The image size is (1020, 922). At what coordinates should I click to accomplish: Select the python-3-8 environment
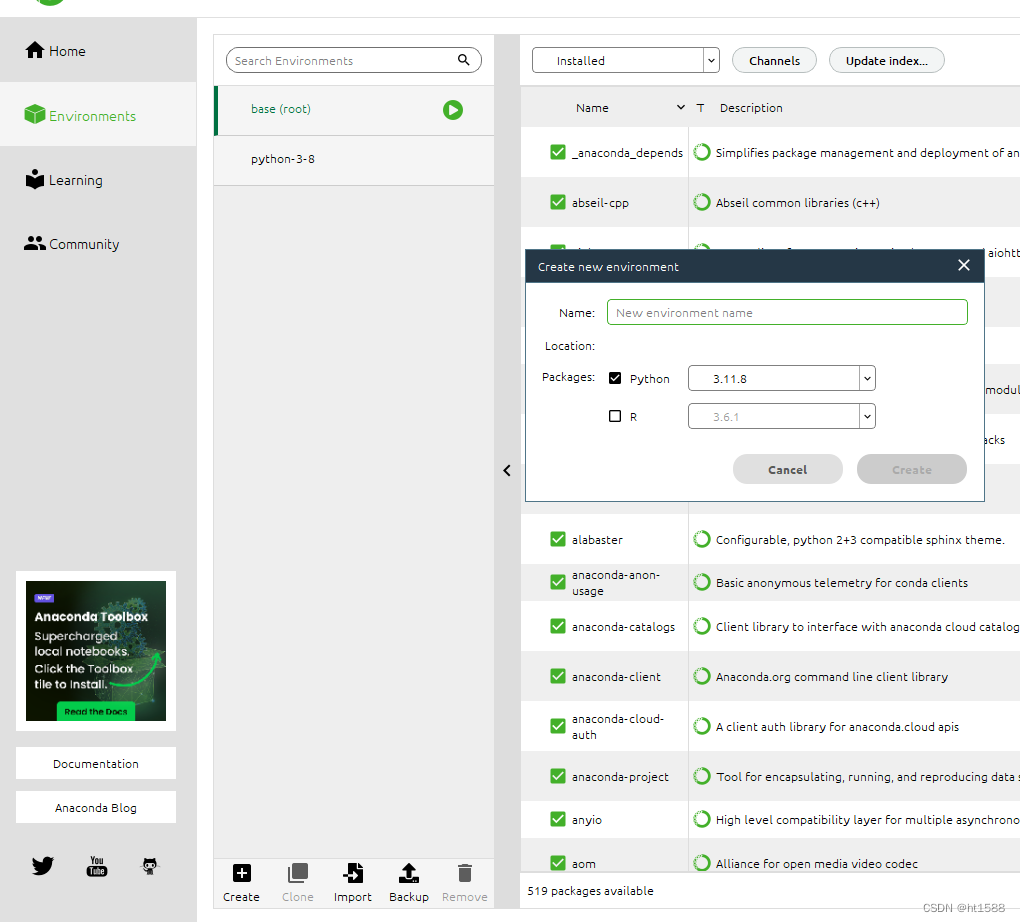354,160
